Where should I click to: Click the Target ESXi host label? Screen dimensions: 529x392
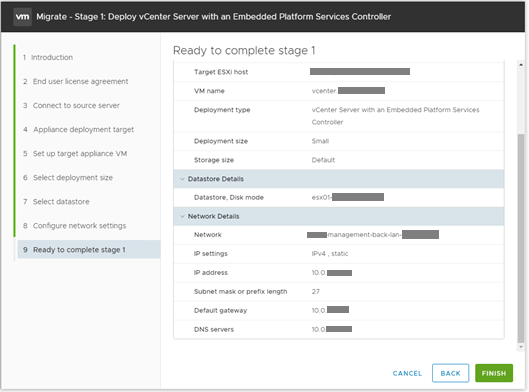tap(221, 72)
